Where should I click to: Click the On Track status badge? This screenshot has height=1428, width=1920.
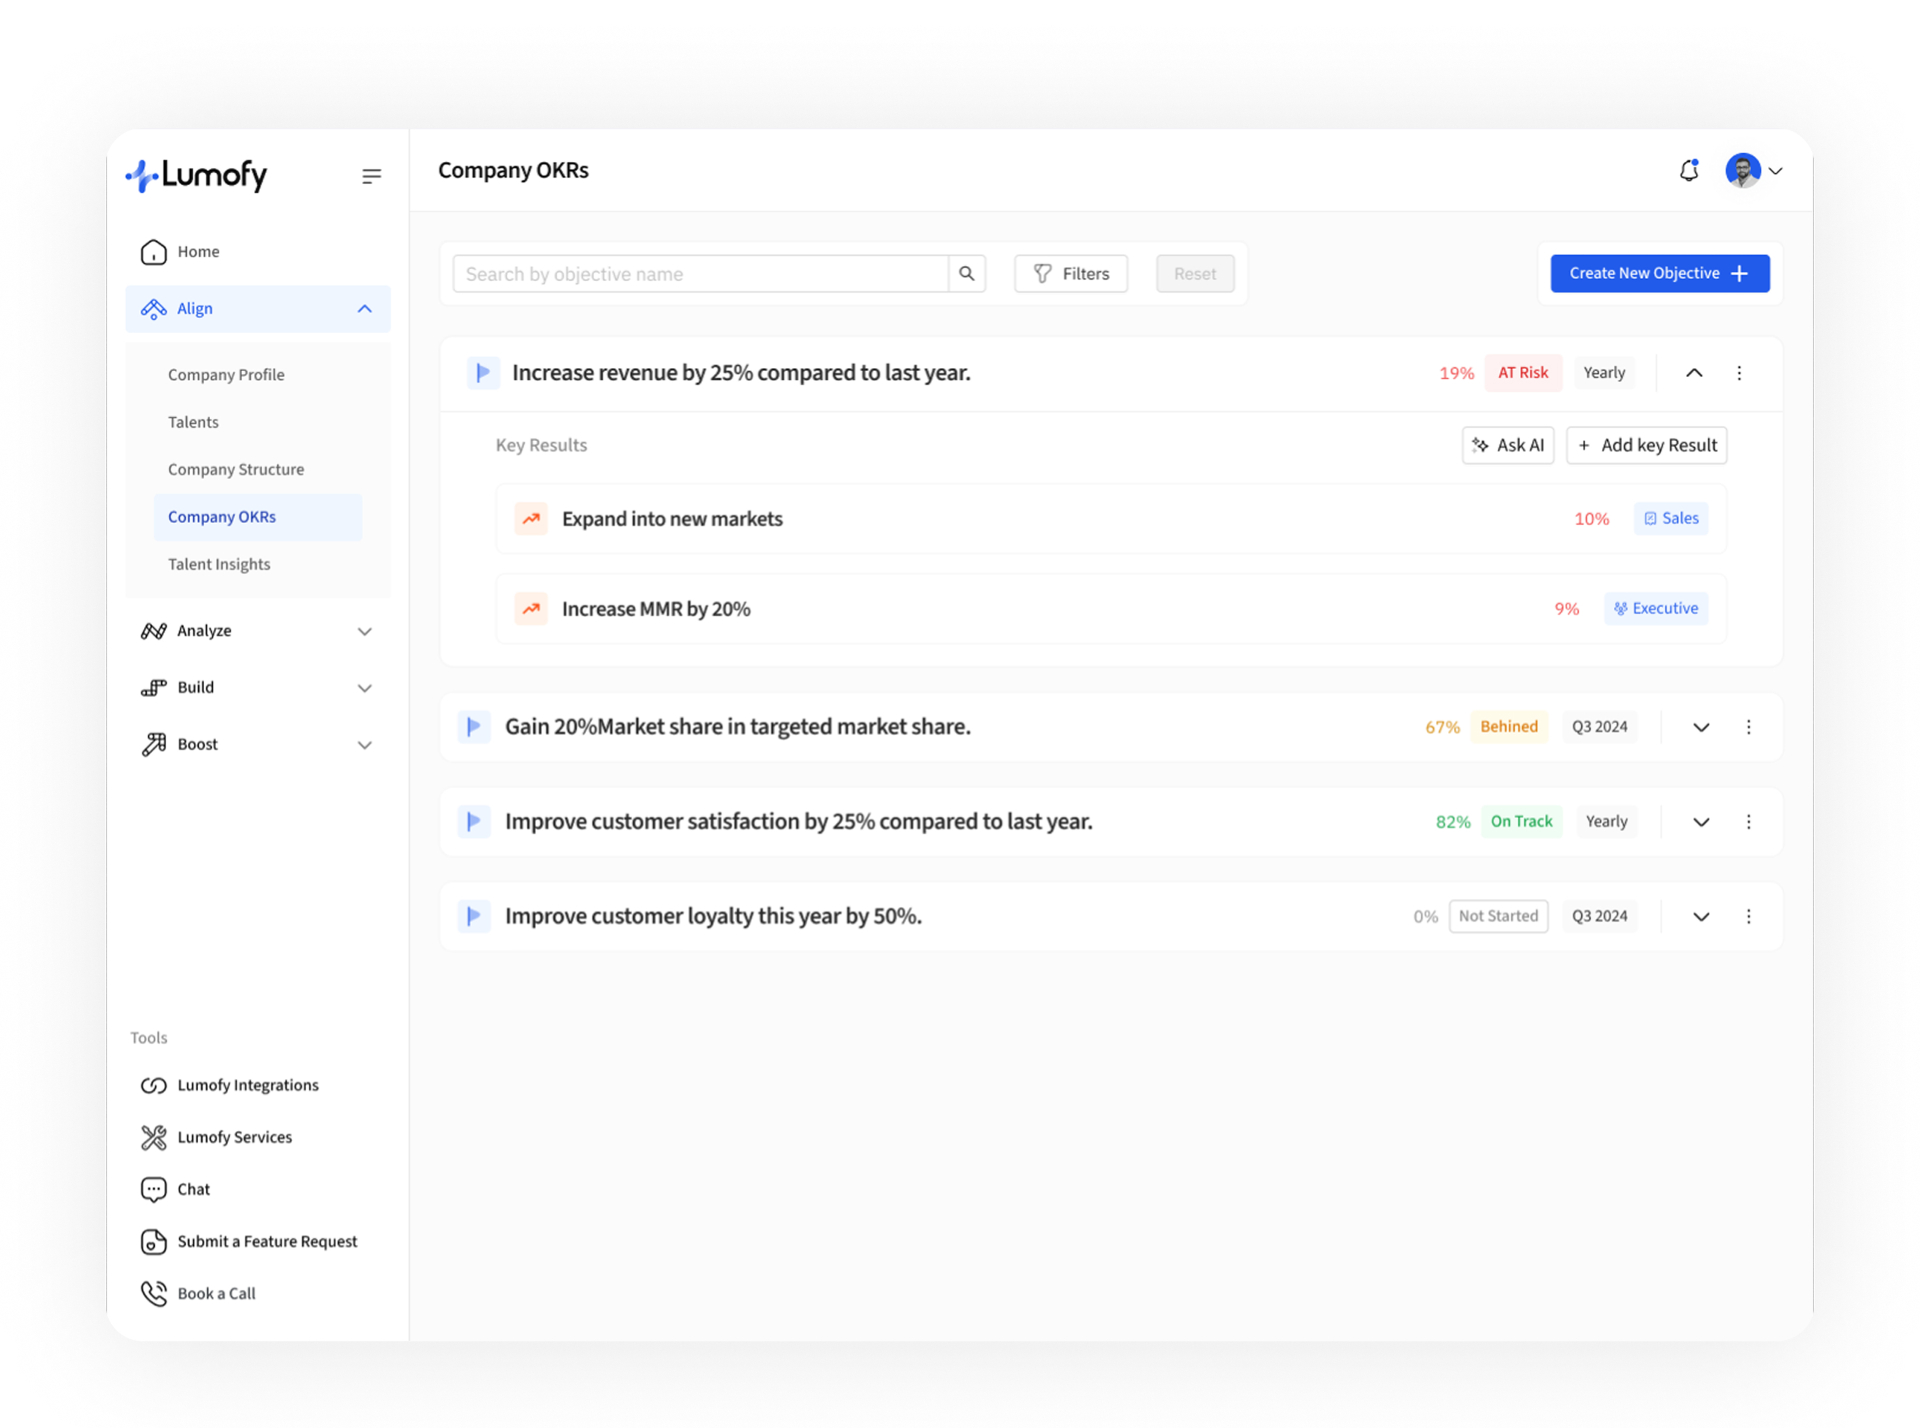[1521, 822]
